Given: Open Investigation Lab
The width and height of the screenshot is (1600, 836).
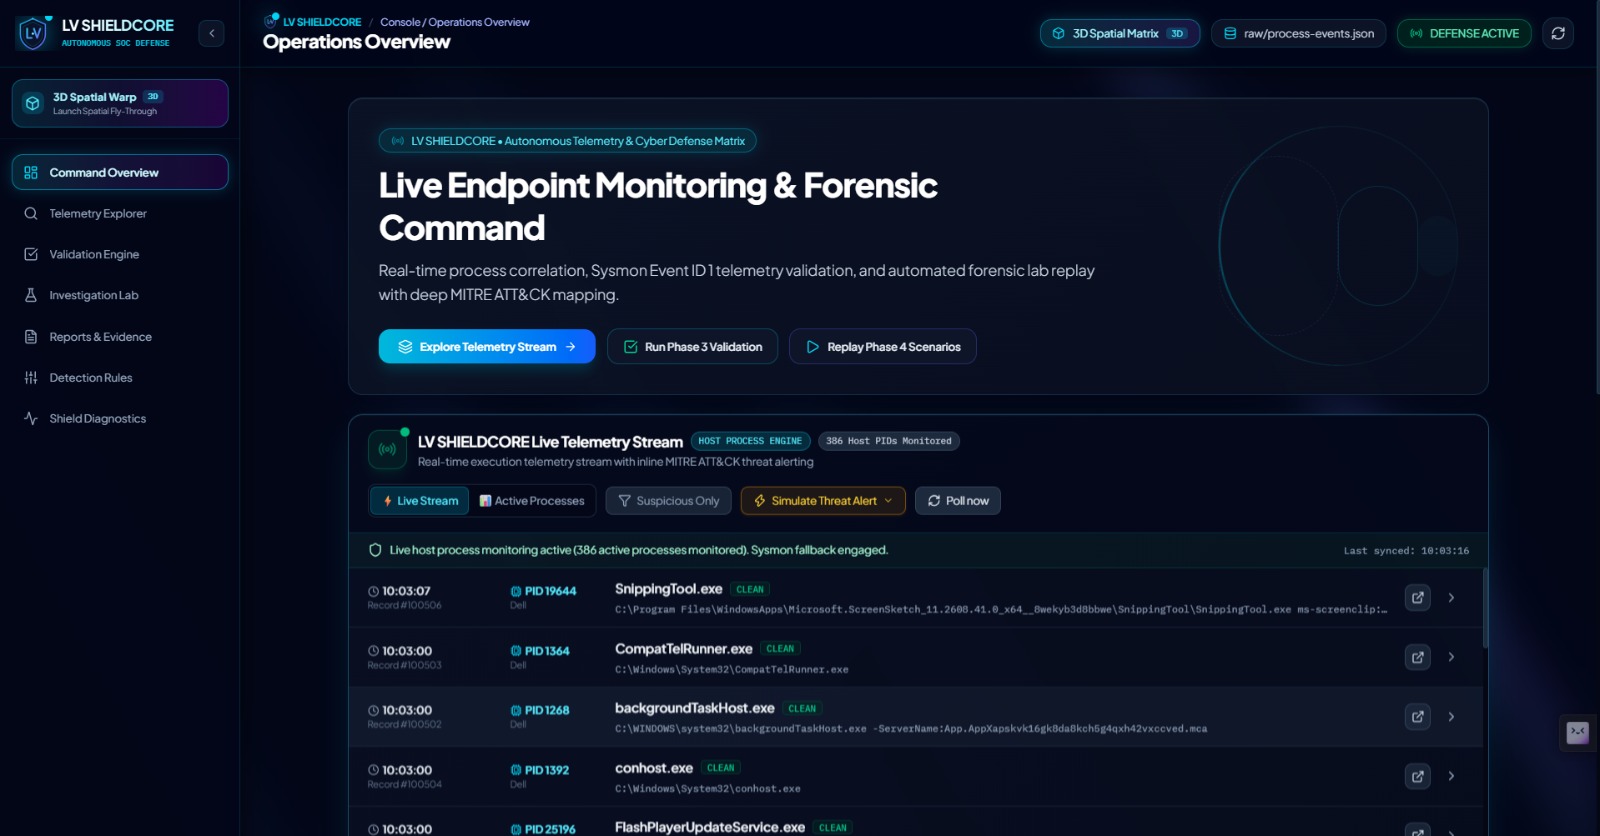Looking at the screenshot, I should pyautogui.click(x=120, y=295).
